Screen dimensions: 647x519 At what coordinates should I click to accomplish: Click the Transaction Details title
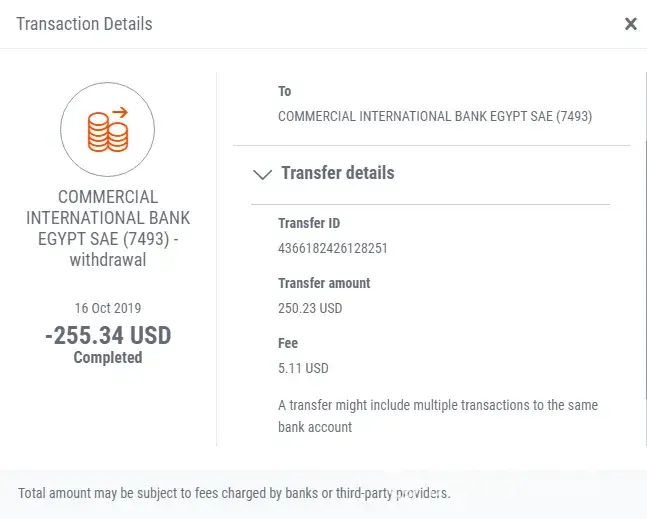pos(85,24)
